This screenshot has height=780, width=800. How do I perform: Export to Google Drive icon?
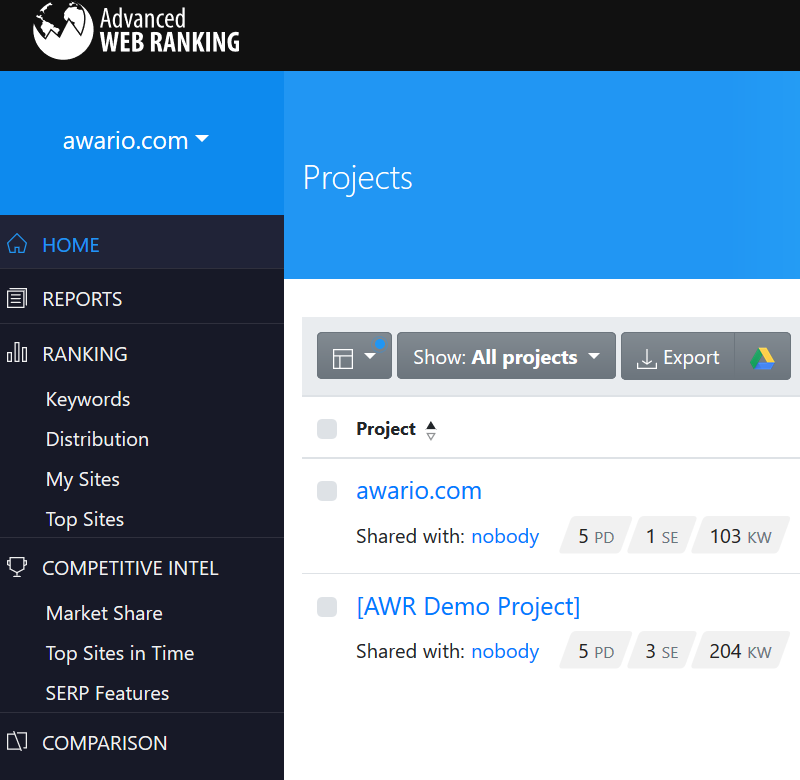pyautogui.click(x=762, y=358)
